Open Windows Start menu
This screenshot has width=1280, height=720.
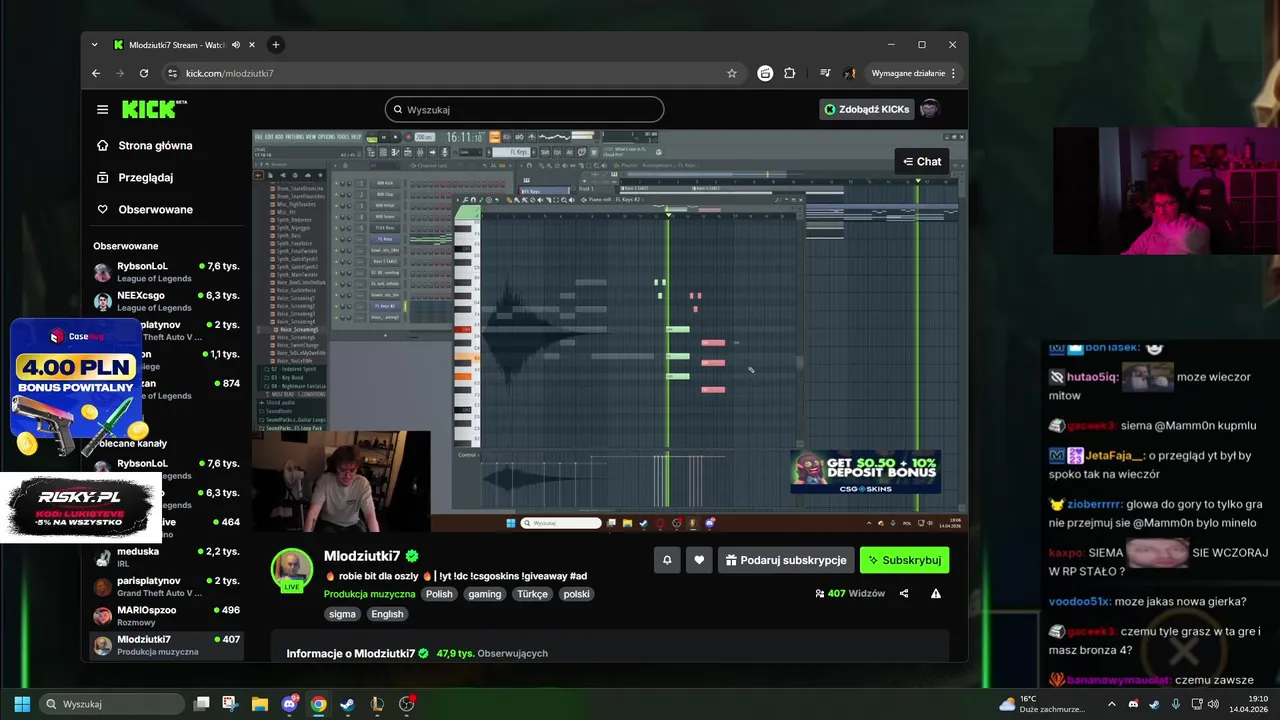coord(22,704)
